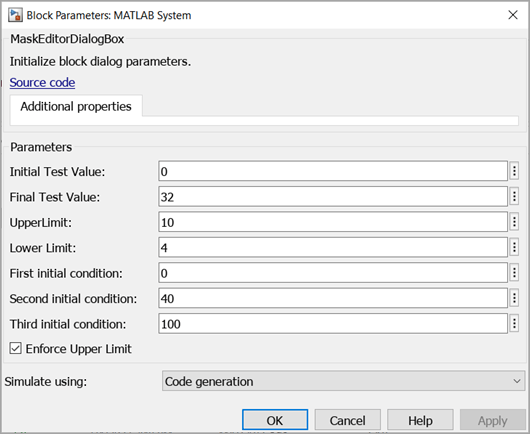Image resolution: width=530 pixels, height=434 pixels.
Task: Uncheck the Enforce Upper Limit checkbox
Action: pyautogui.click(x=16, y=348)
